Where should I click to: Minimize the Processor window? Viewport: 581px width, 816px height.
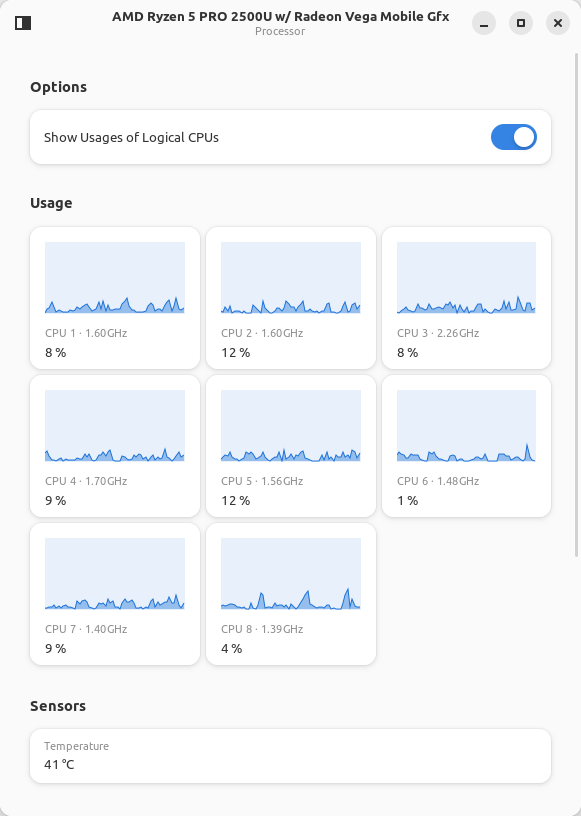pyautogui.click(x=484, y=23)
